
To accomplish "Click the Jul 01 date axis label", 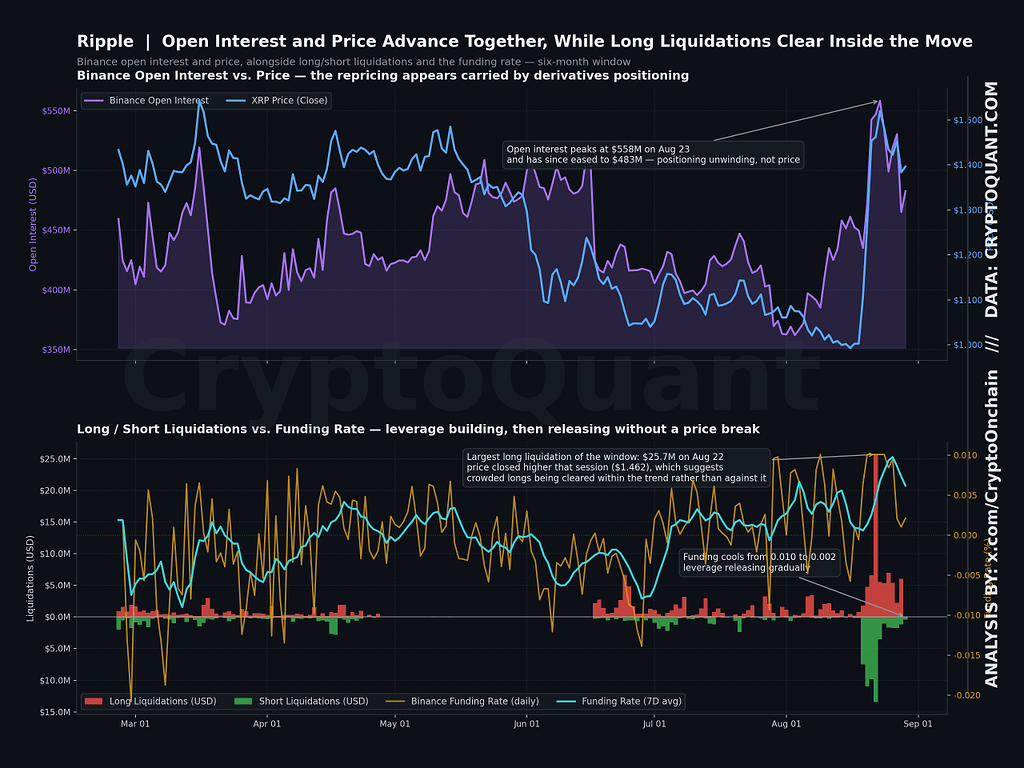I will tap(654, 724).
